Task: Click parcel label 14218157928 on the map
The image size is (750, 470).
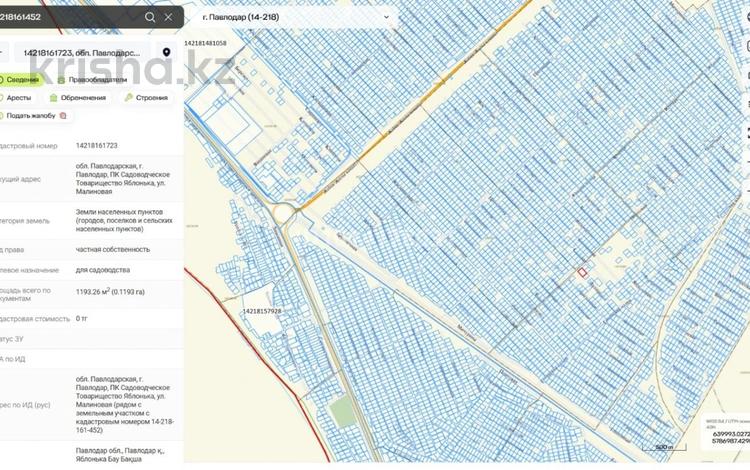Action: (262, 311)
